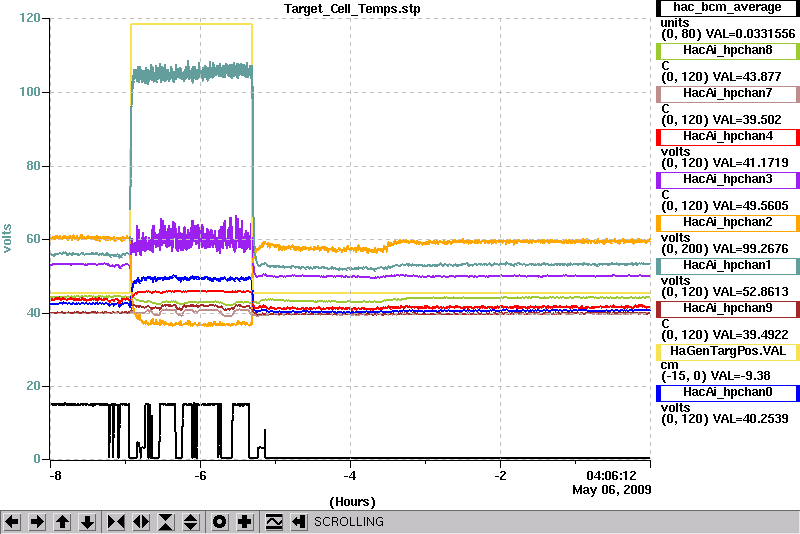Select the HaGenTargPos.VAL legend entry
Image resolution: width=800 pixels, height=534 pixels.
pyautogui.click(x=727, y=352)
